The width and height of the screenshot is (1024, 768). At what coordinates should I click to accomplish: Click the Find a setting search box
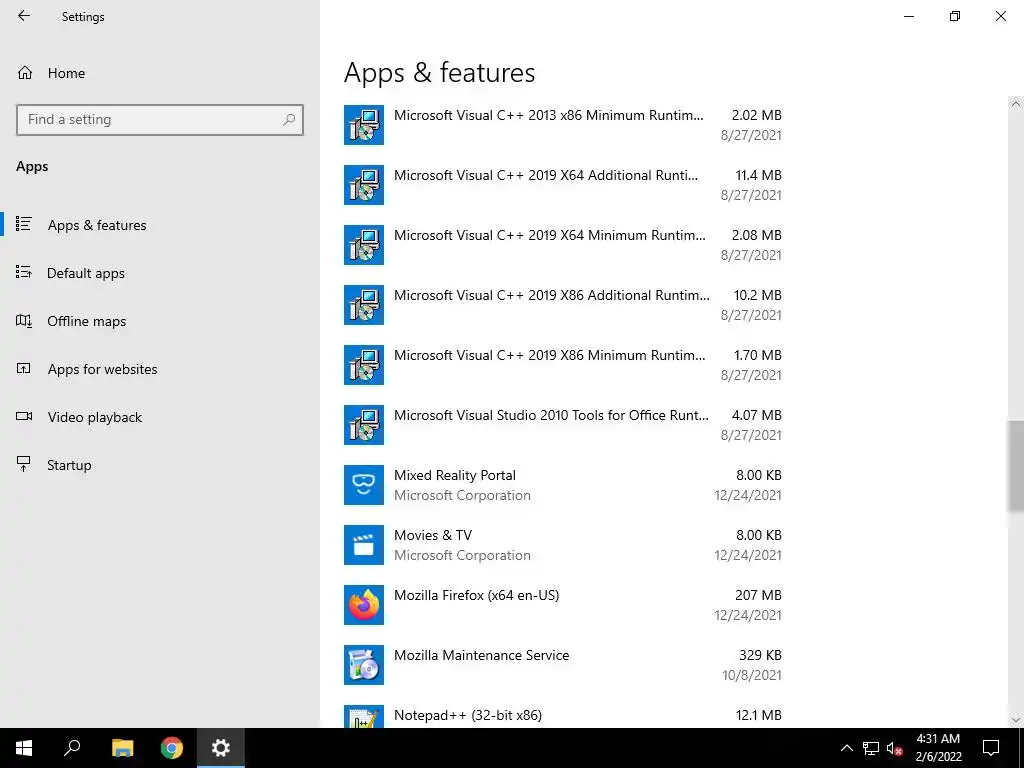(160, 120)
